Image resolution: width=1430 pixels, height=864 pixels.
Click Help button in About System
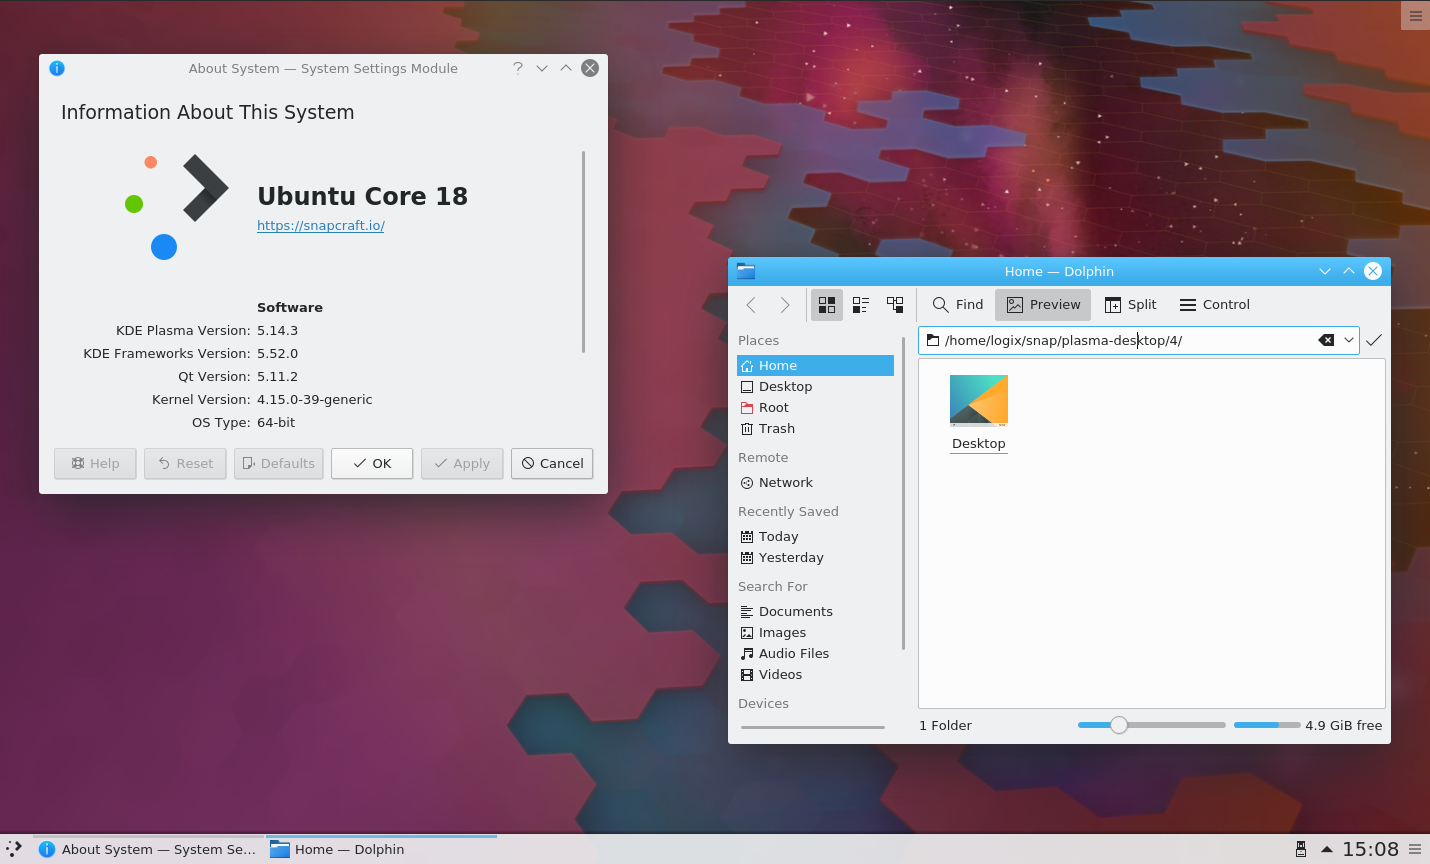(x=95, y=464)
